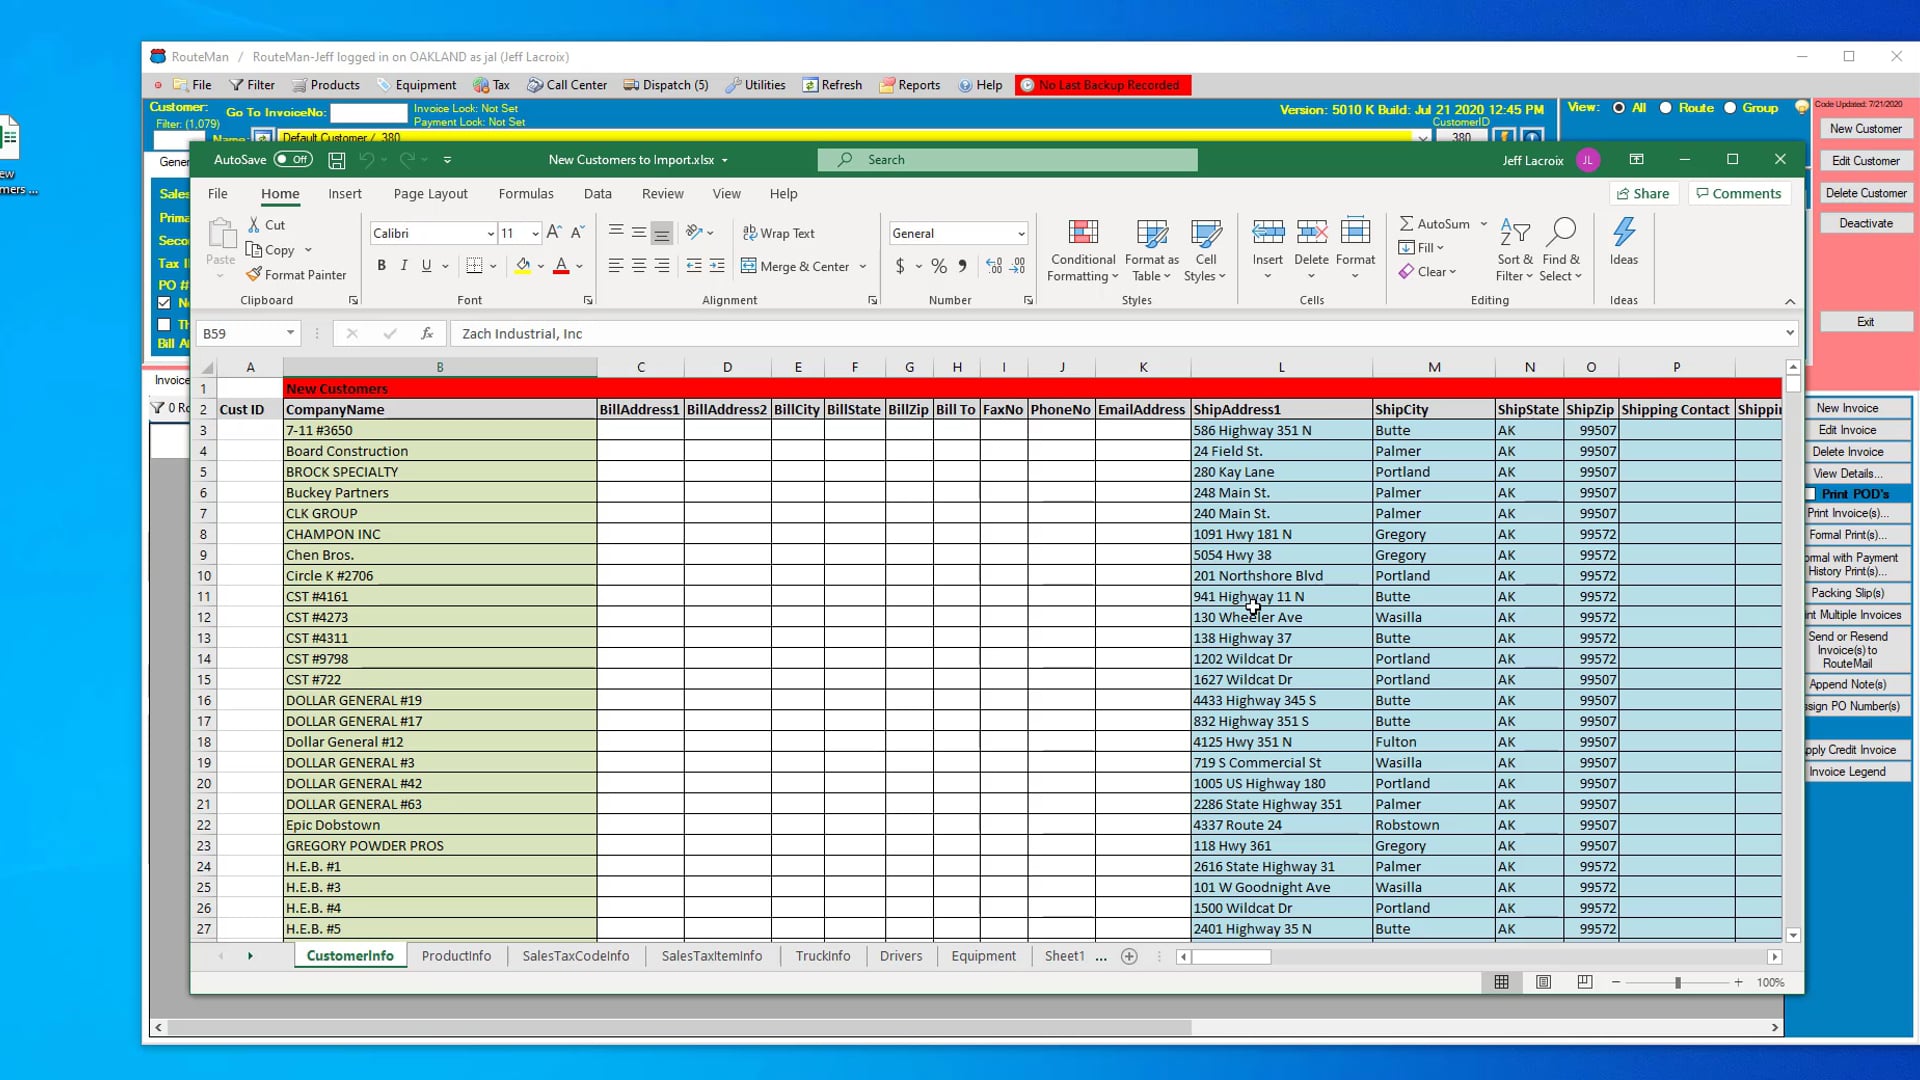This screenshot has height=1080, width=1920.
Task: Collapse the ribbon with the chevron
Action: coord(1790,301)
